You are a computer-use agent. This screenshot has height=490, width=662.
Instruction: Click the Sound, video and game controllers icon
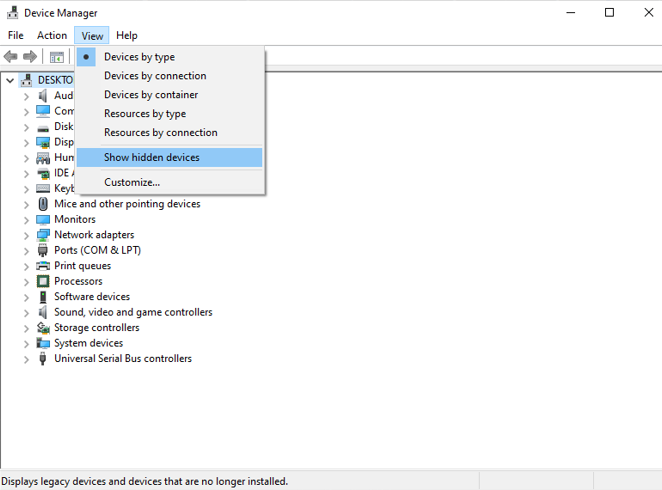[43, 312]
